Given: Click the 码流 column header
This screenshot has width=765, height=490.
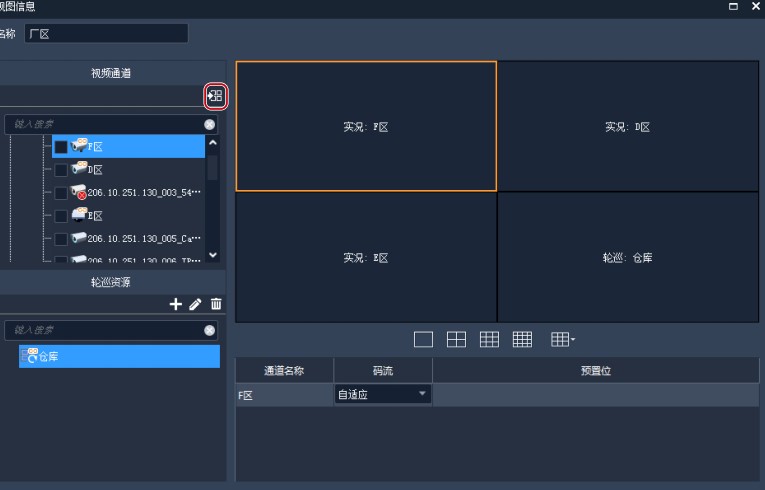Looking at the screenshot, I should click(x=383, y=371).
